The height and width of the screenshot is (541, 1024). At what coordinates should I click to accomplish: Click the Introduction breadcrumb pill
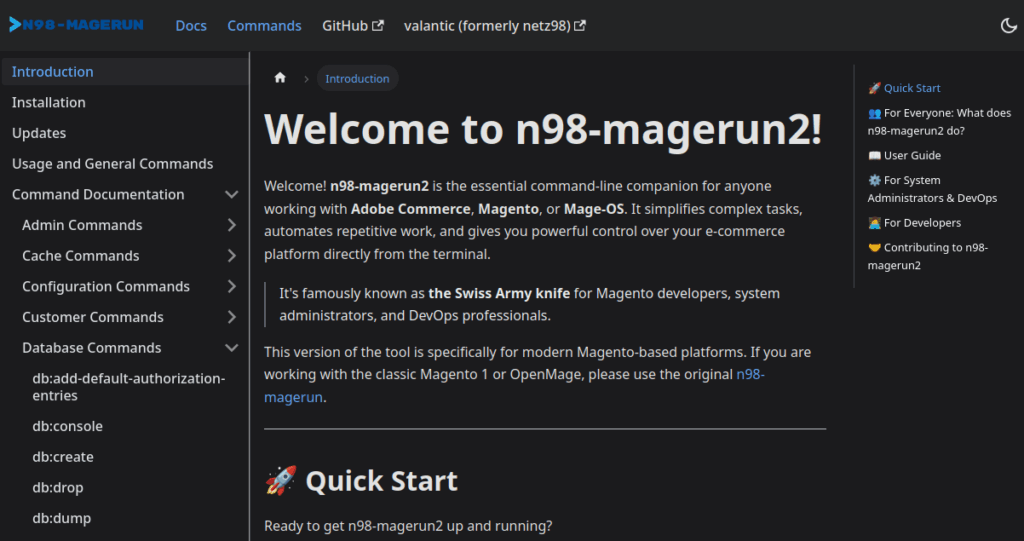357,78
